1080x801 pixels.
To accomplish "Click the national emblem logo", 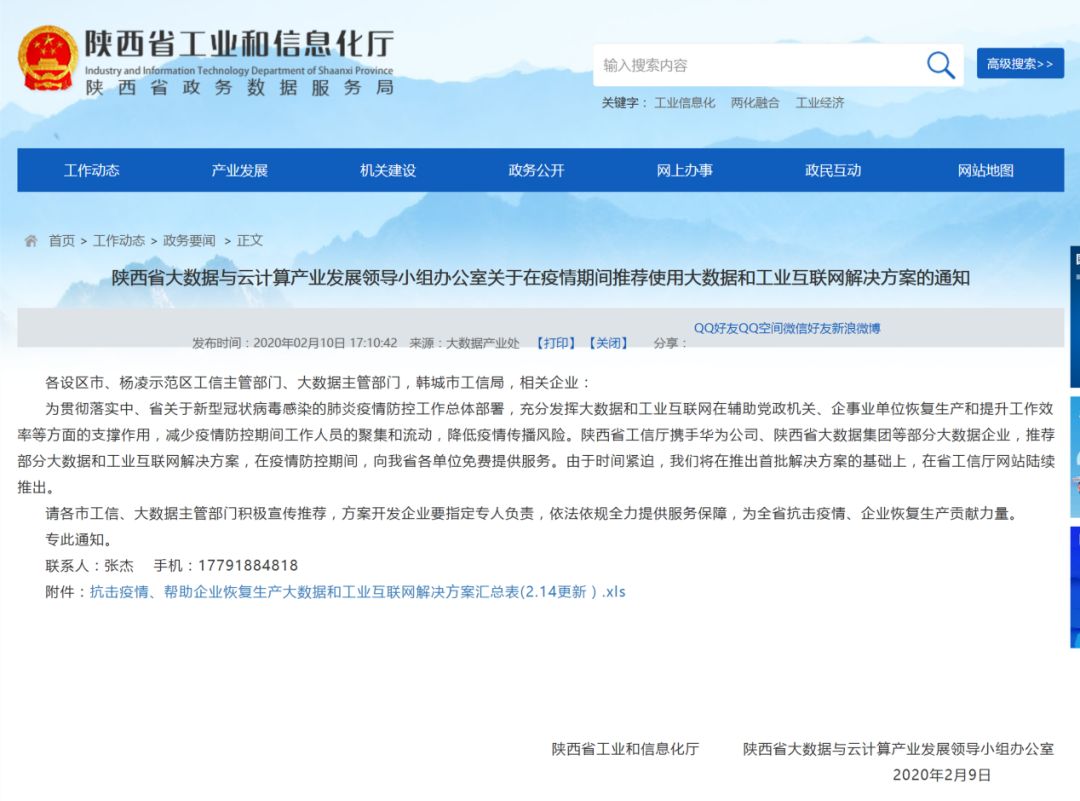I will [47, 59].
